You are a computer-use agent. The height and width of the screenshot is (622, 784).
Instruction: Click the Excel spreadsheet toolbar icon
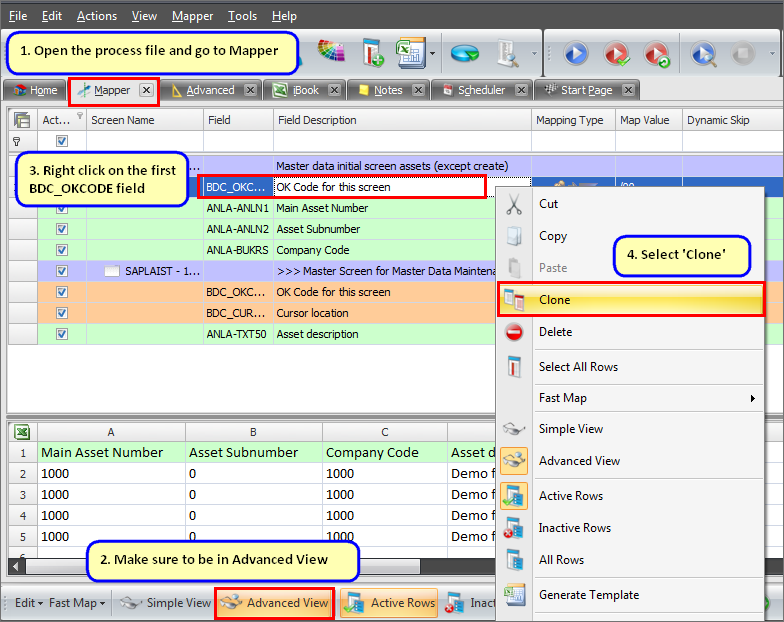408,52
